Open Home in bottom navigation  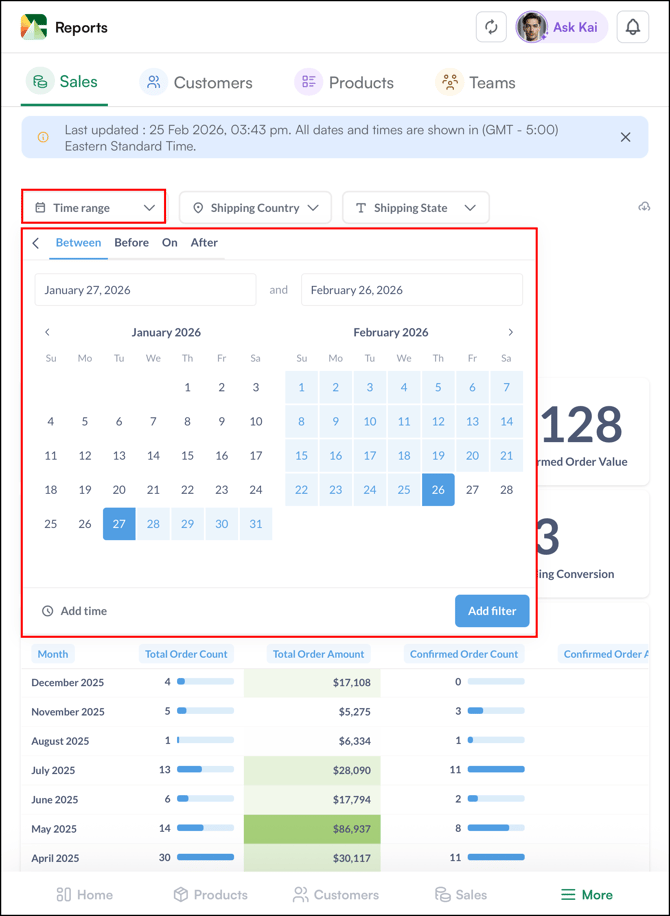tap(84, 894)
